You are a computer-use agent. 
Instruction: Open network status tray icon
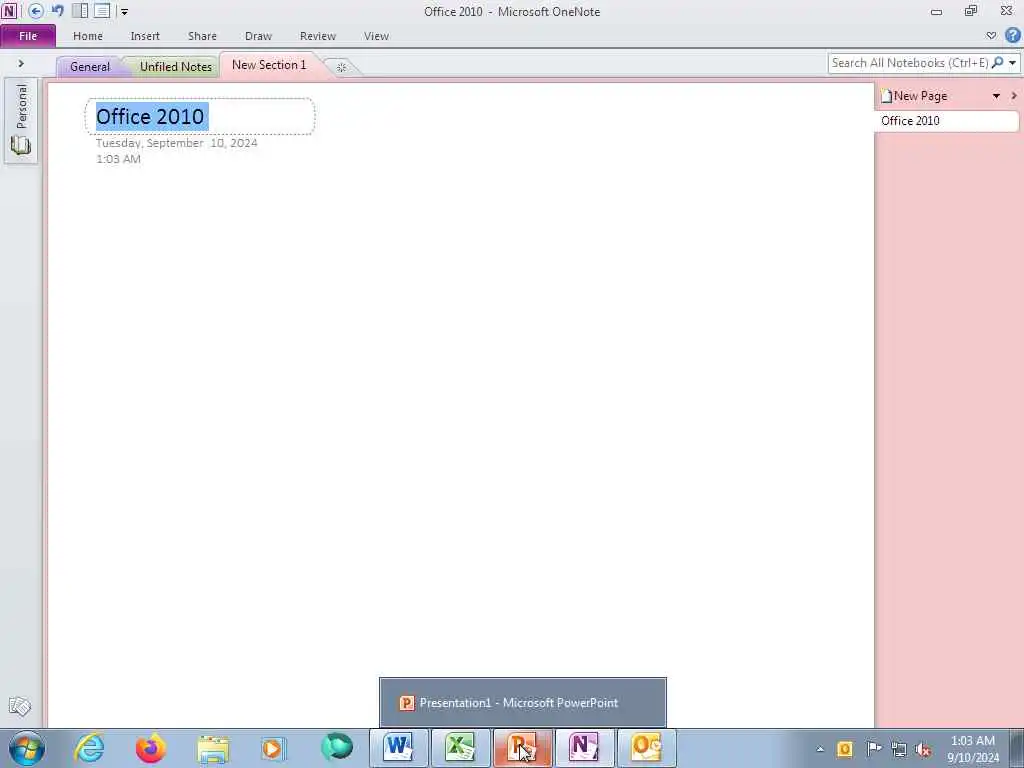click(x=899, y=749)
